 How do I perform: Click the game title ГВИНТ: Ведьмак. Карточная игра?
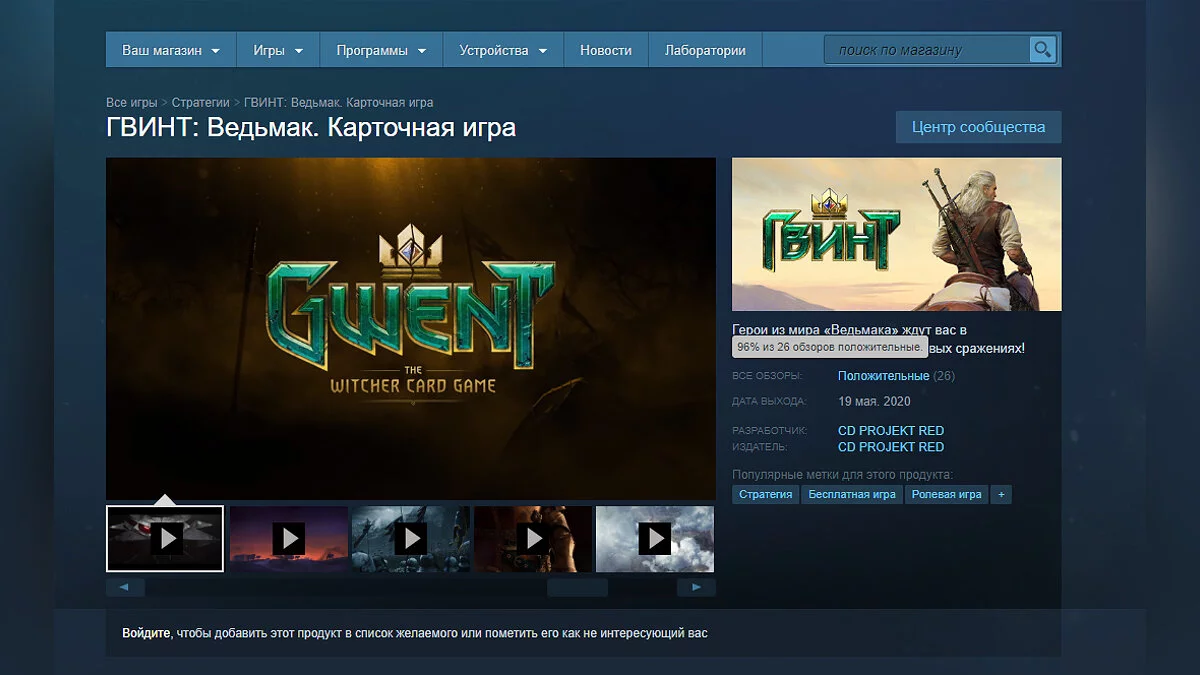coord(311,128)
